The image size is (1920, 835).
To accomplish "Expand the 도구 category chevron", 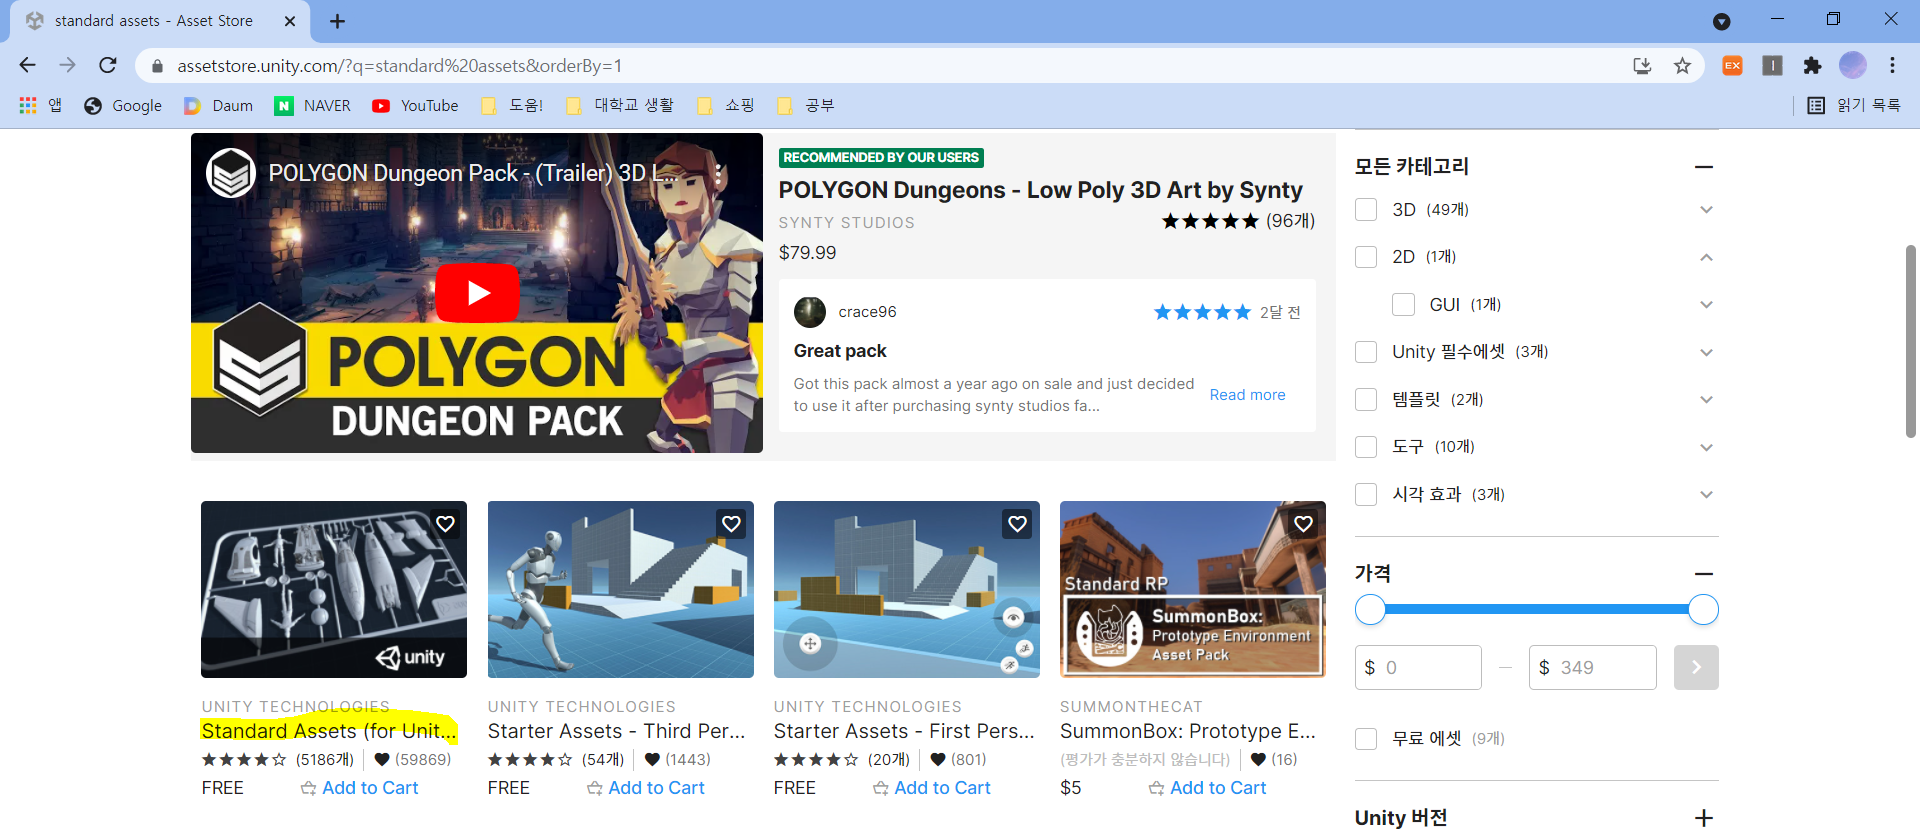I will [1706, 447].
